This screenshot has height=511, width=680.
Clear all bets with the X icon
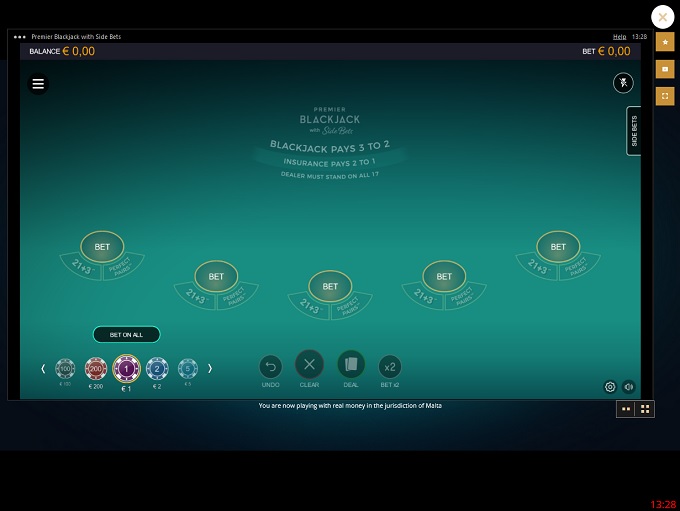coord(309,365)
